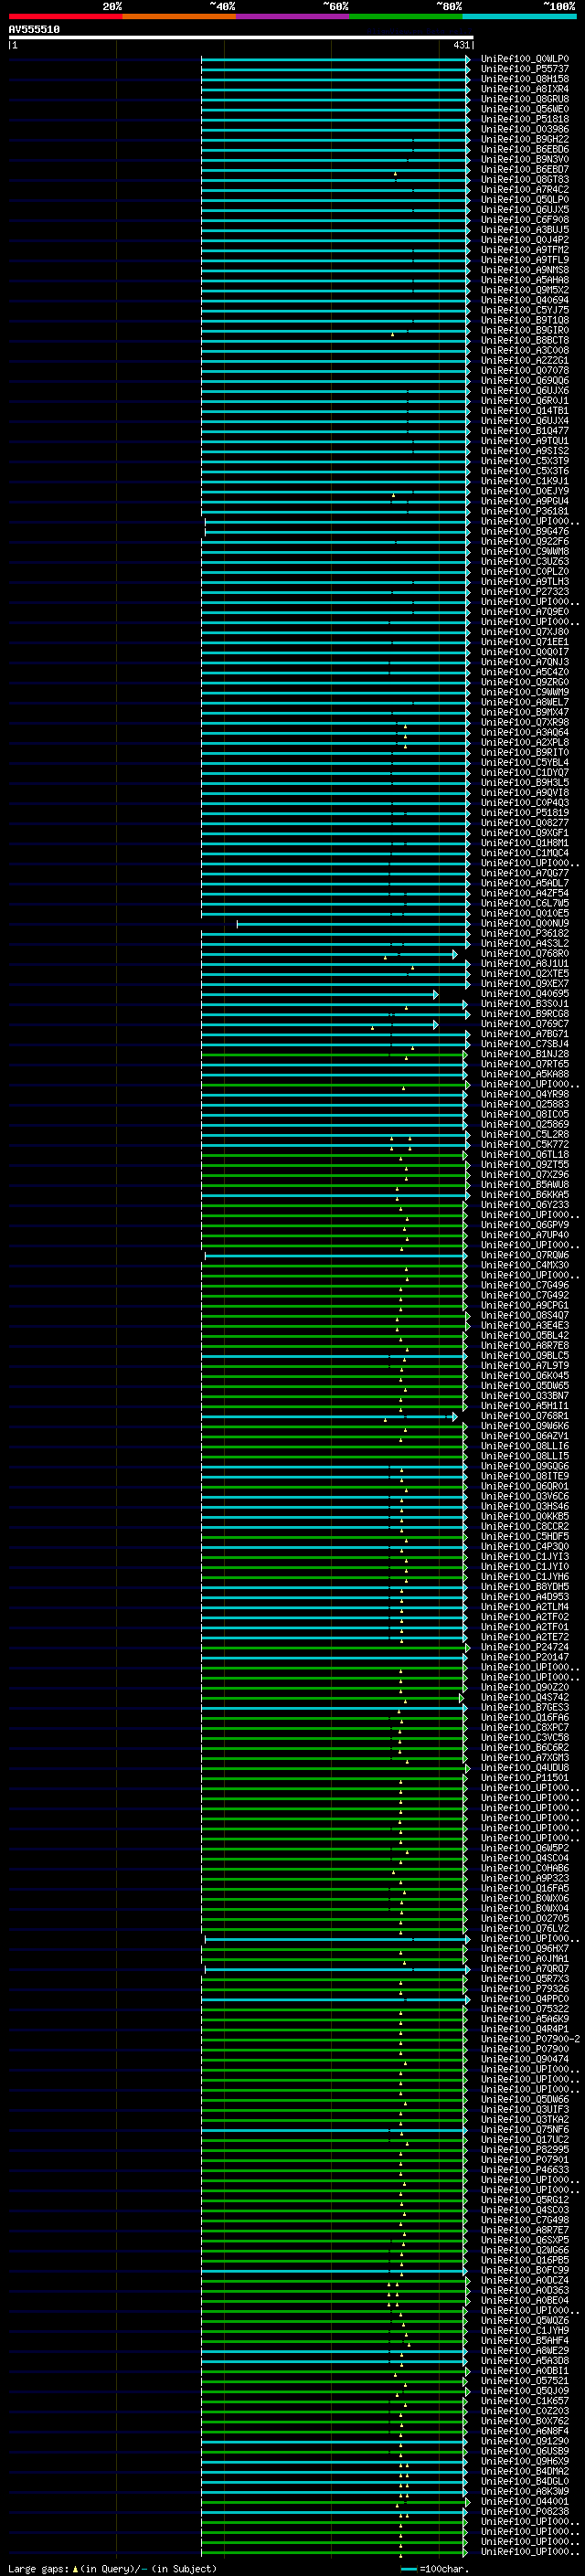585x2576 pixels.
Task: Select label UniRef100_Q769C7
Action: point(525,1024)
